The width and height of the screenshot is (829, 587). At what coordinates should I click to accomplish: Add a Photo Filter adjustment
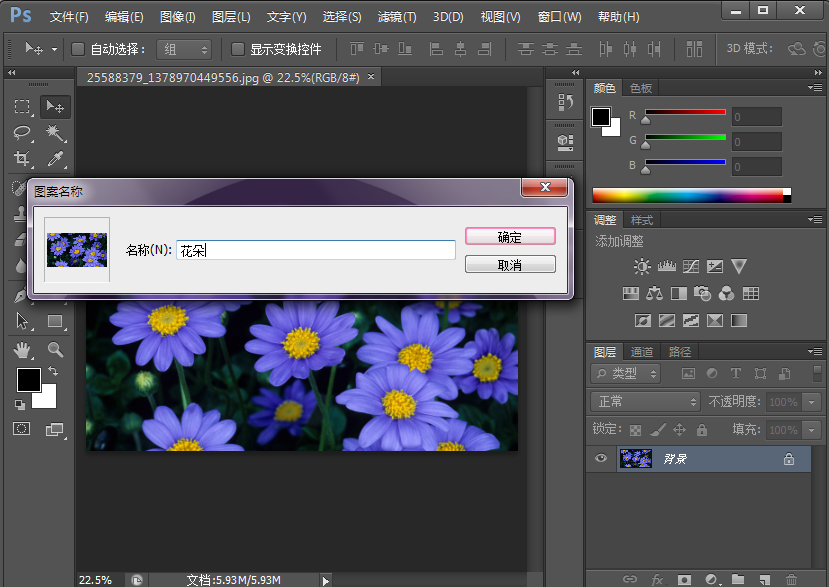coord(702,294)
